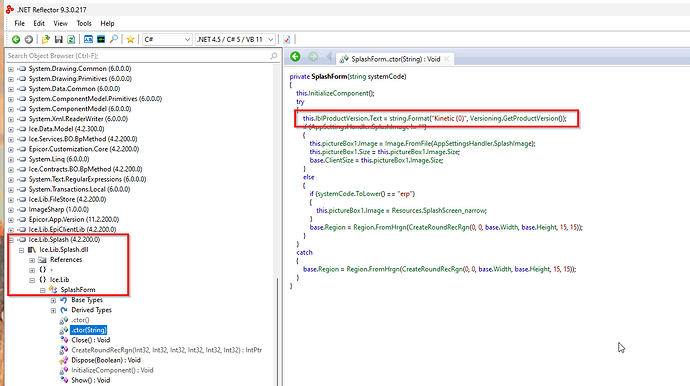Expand the Ice.Data.Model assembly node
The image size is (690, 386).
[x=11, y=129]
